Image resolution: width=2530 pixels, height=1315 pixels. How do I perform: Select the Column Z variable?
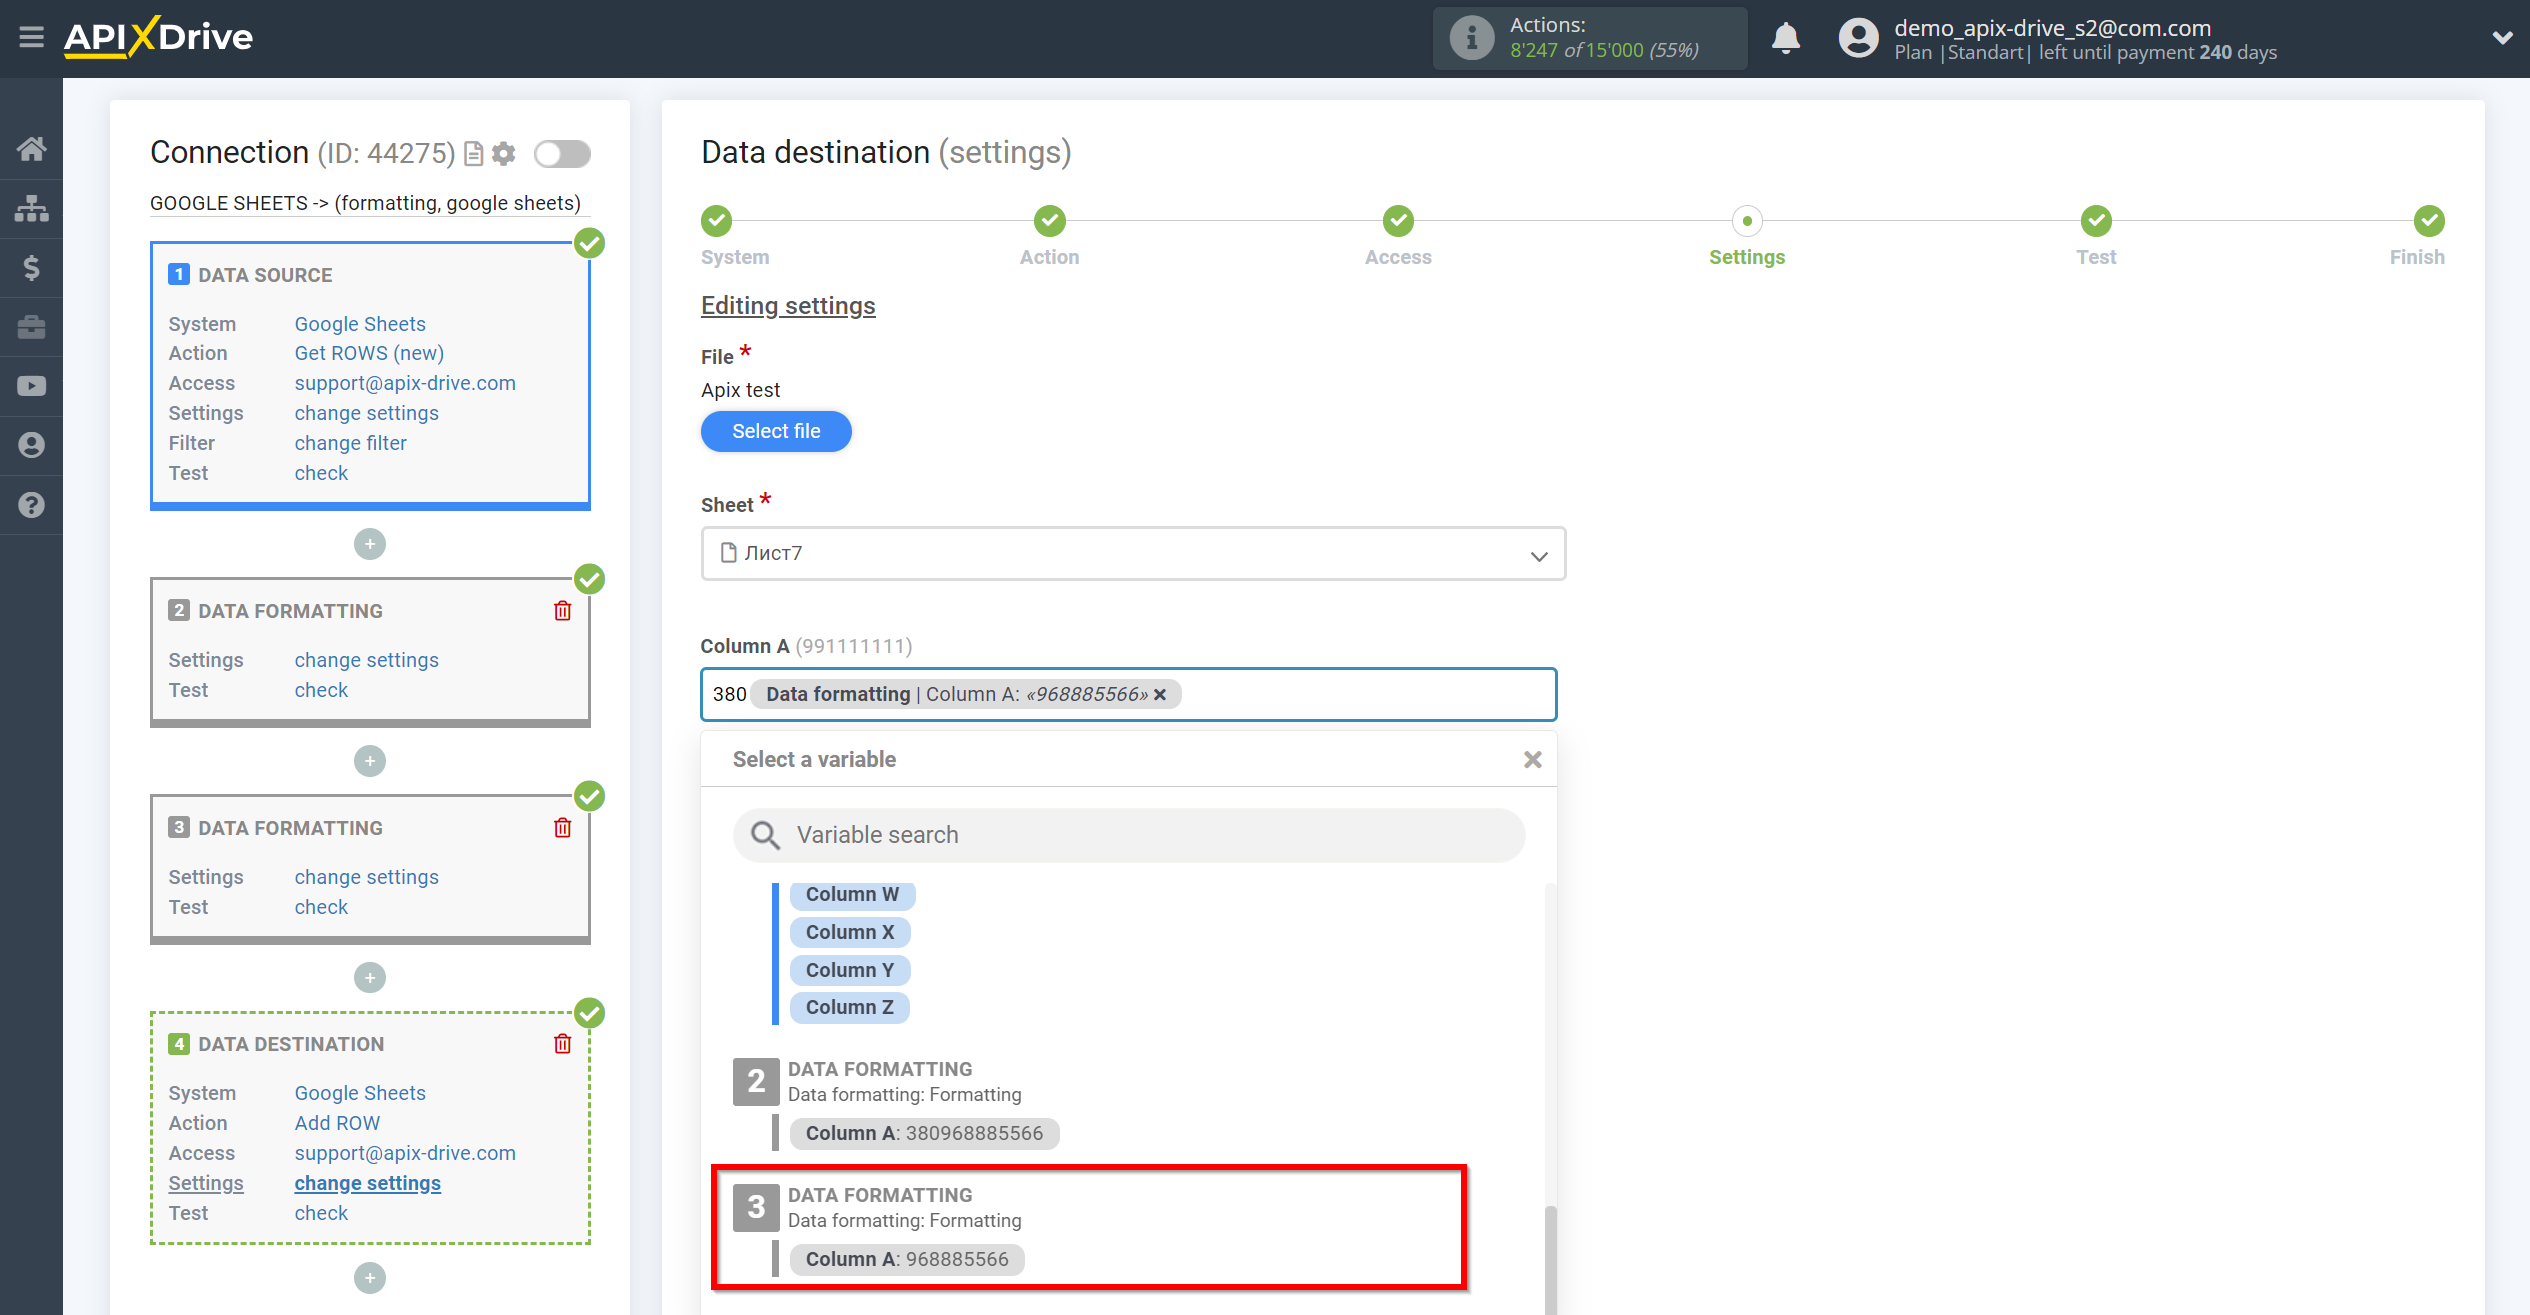tap(850, 1008)
